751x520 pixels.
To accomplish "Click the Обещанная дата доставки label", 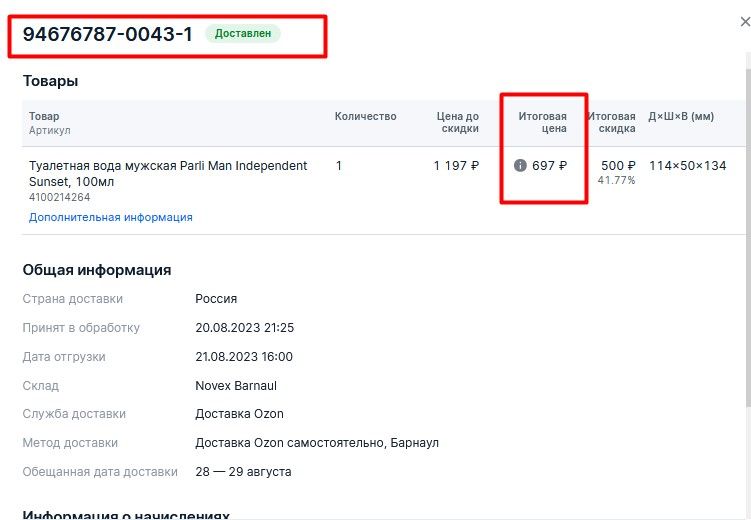I will 100,472.
